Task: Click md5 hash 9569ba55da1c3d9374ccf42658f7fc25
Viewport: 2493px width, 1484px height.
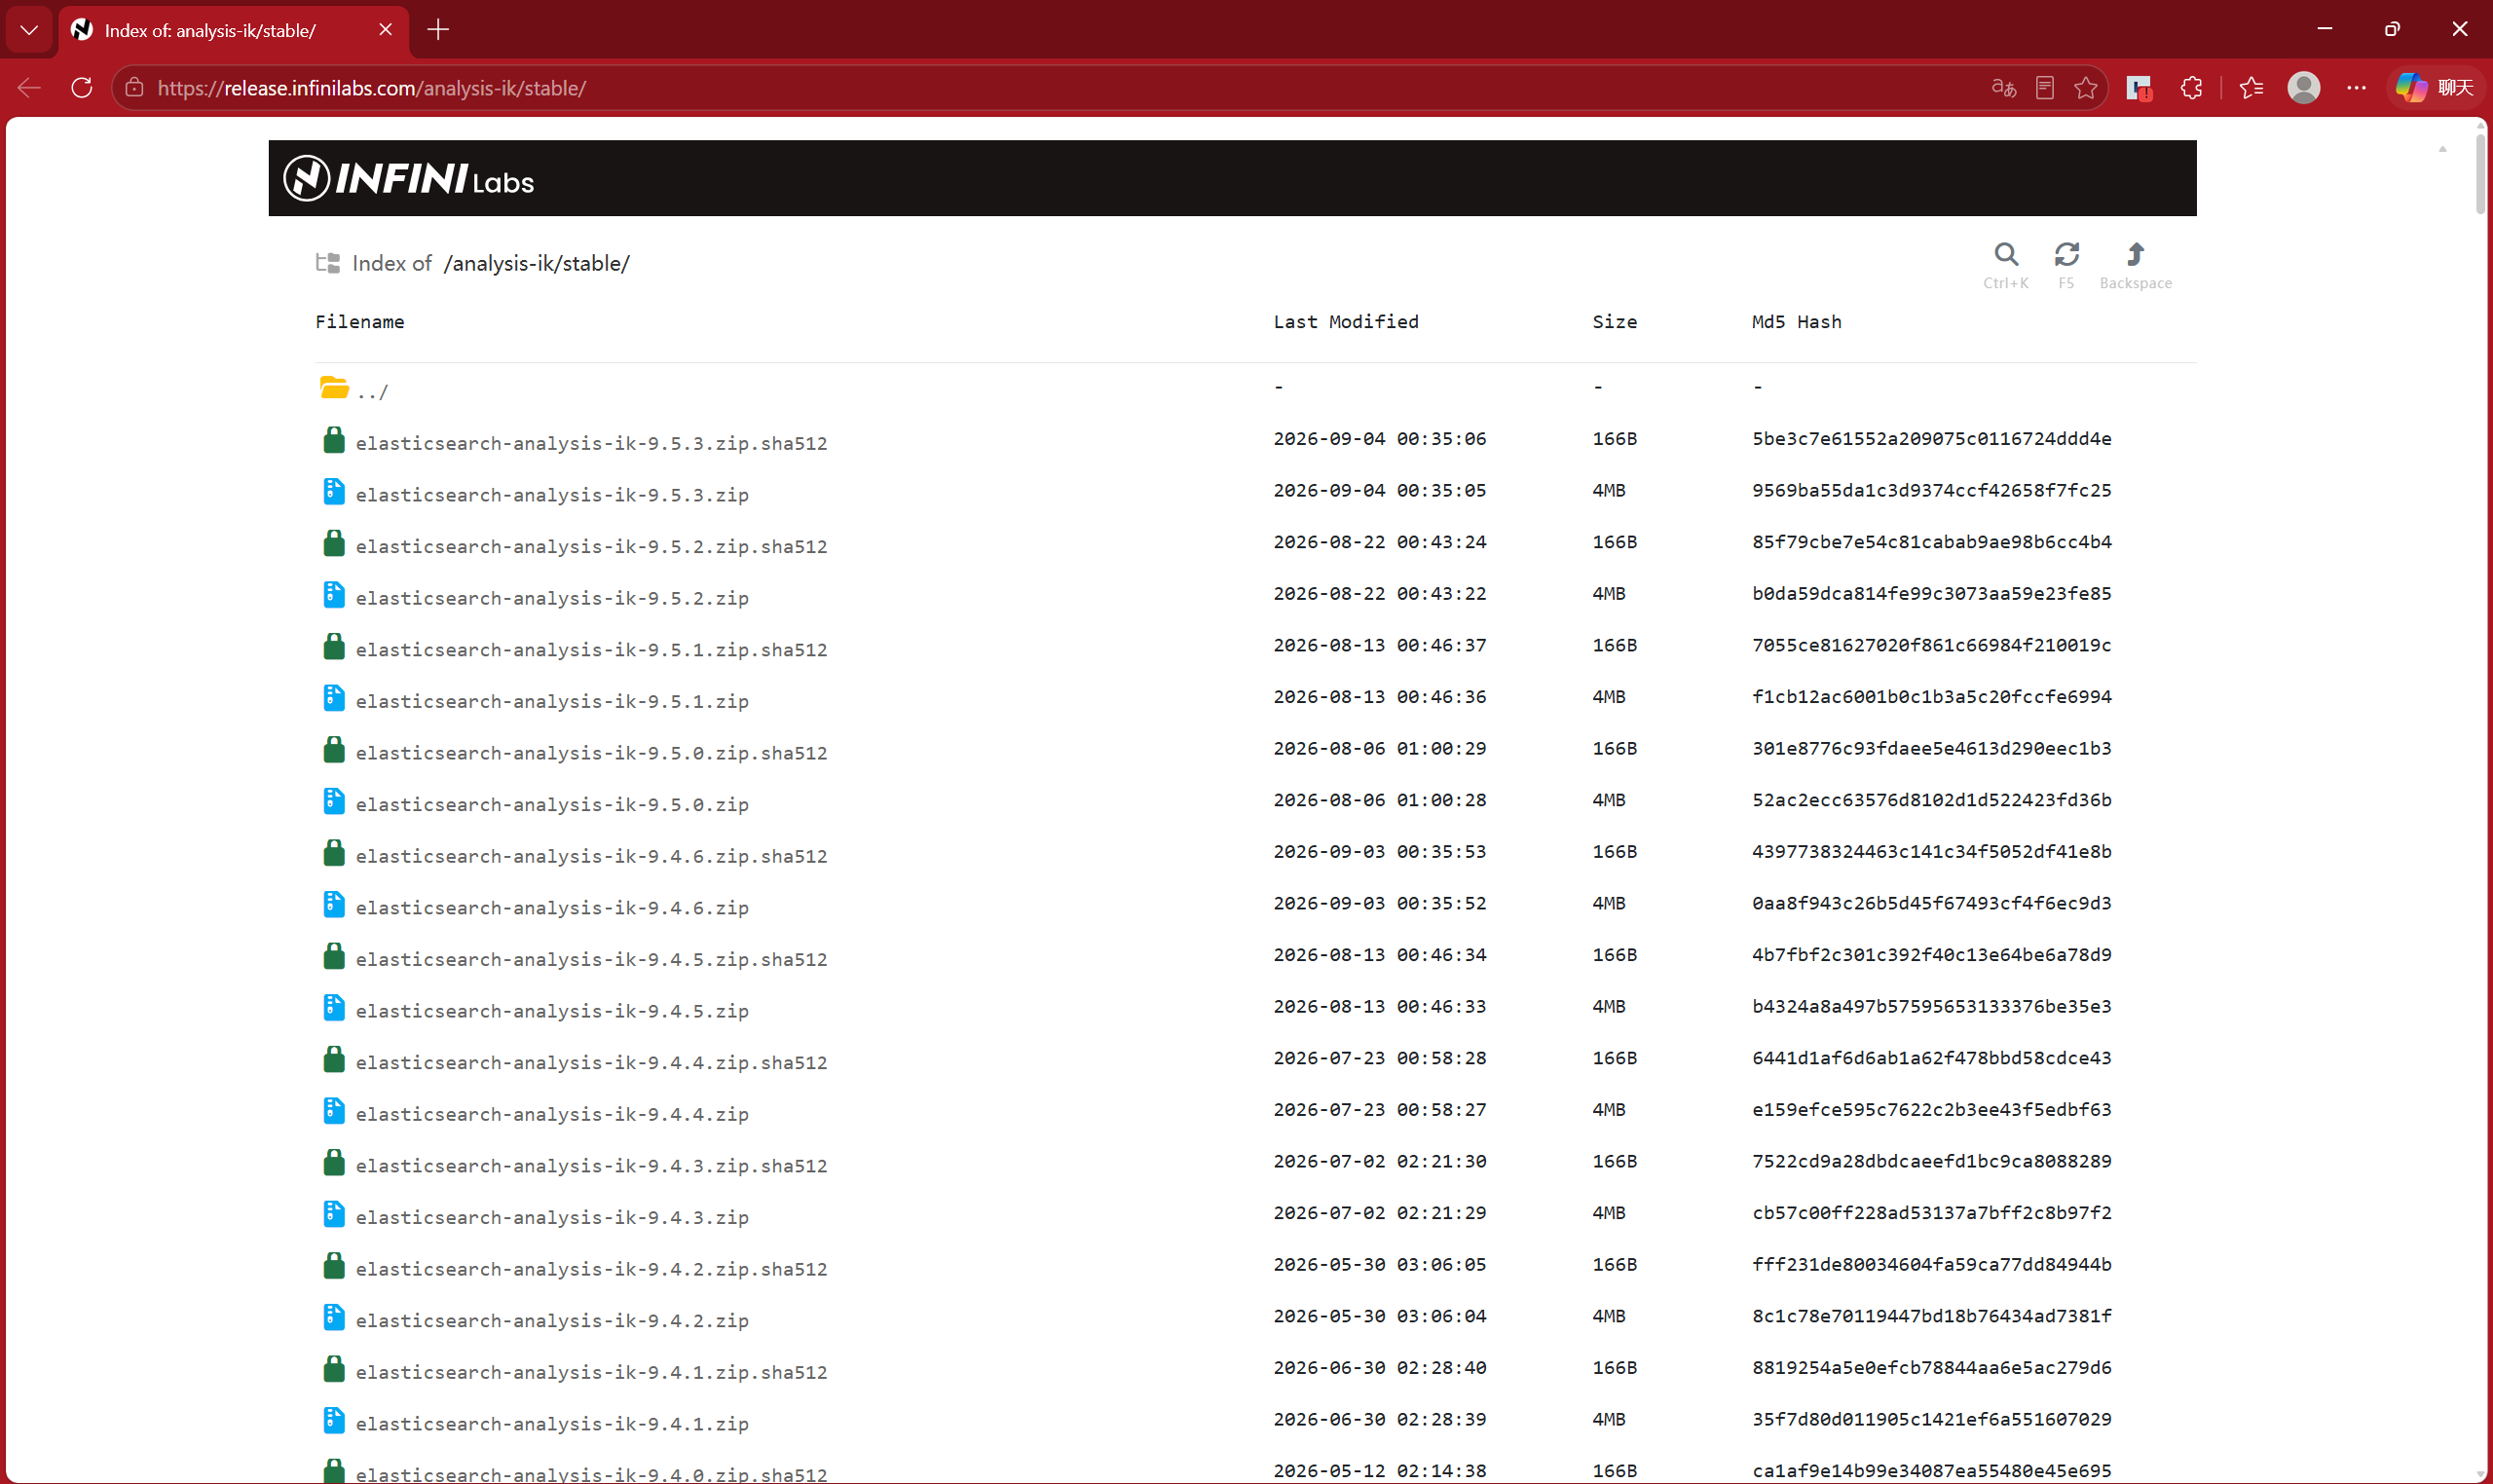Action: pos(1931,490)
